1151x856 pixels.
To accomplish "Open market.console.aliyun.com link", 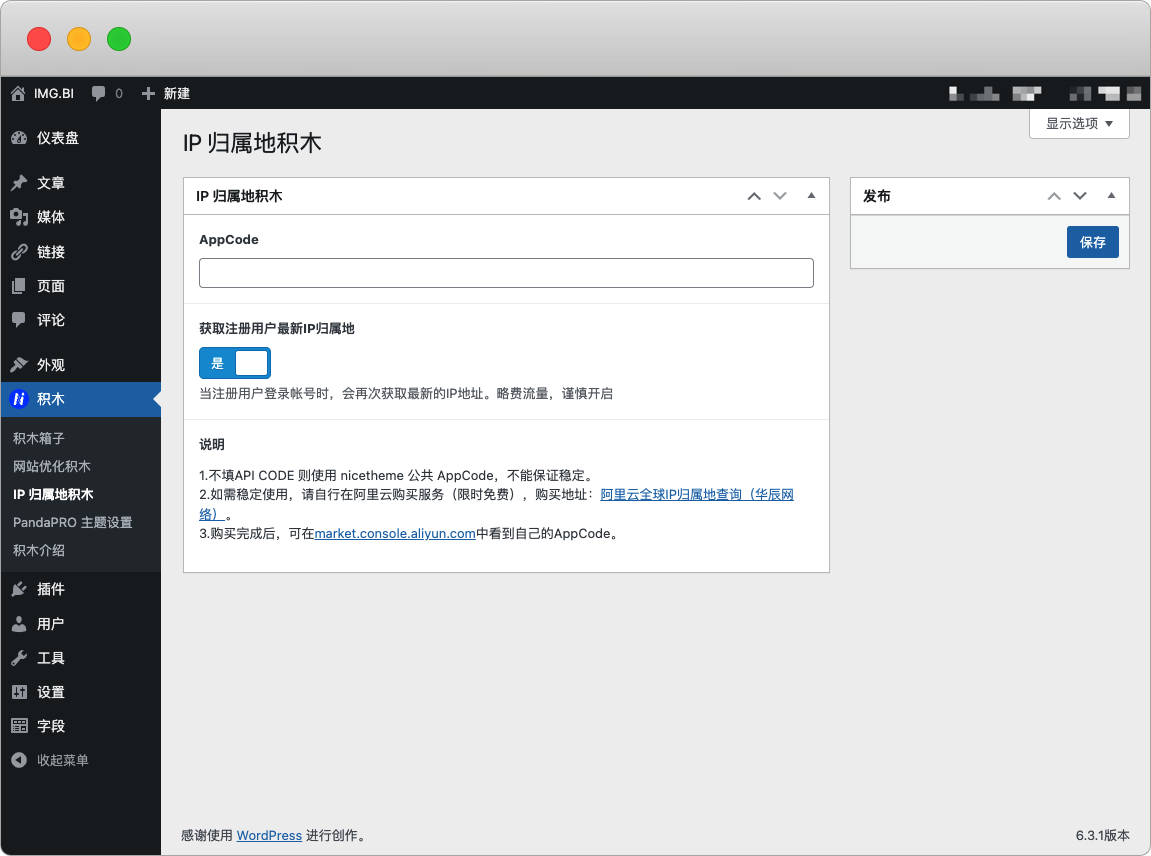I will click(x=395, y=534).
